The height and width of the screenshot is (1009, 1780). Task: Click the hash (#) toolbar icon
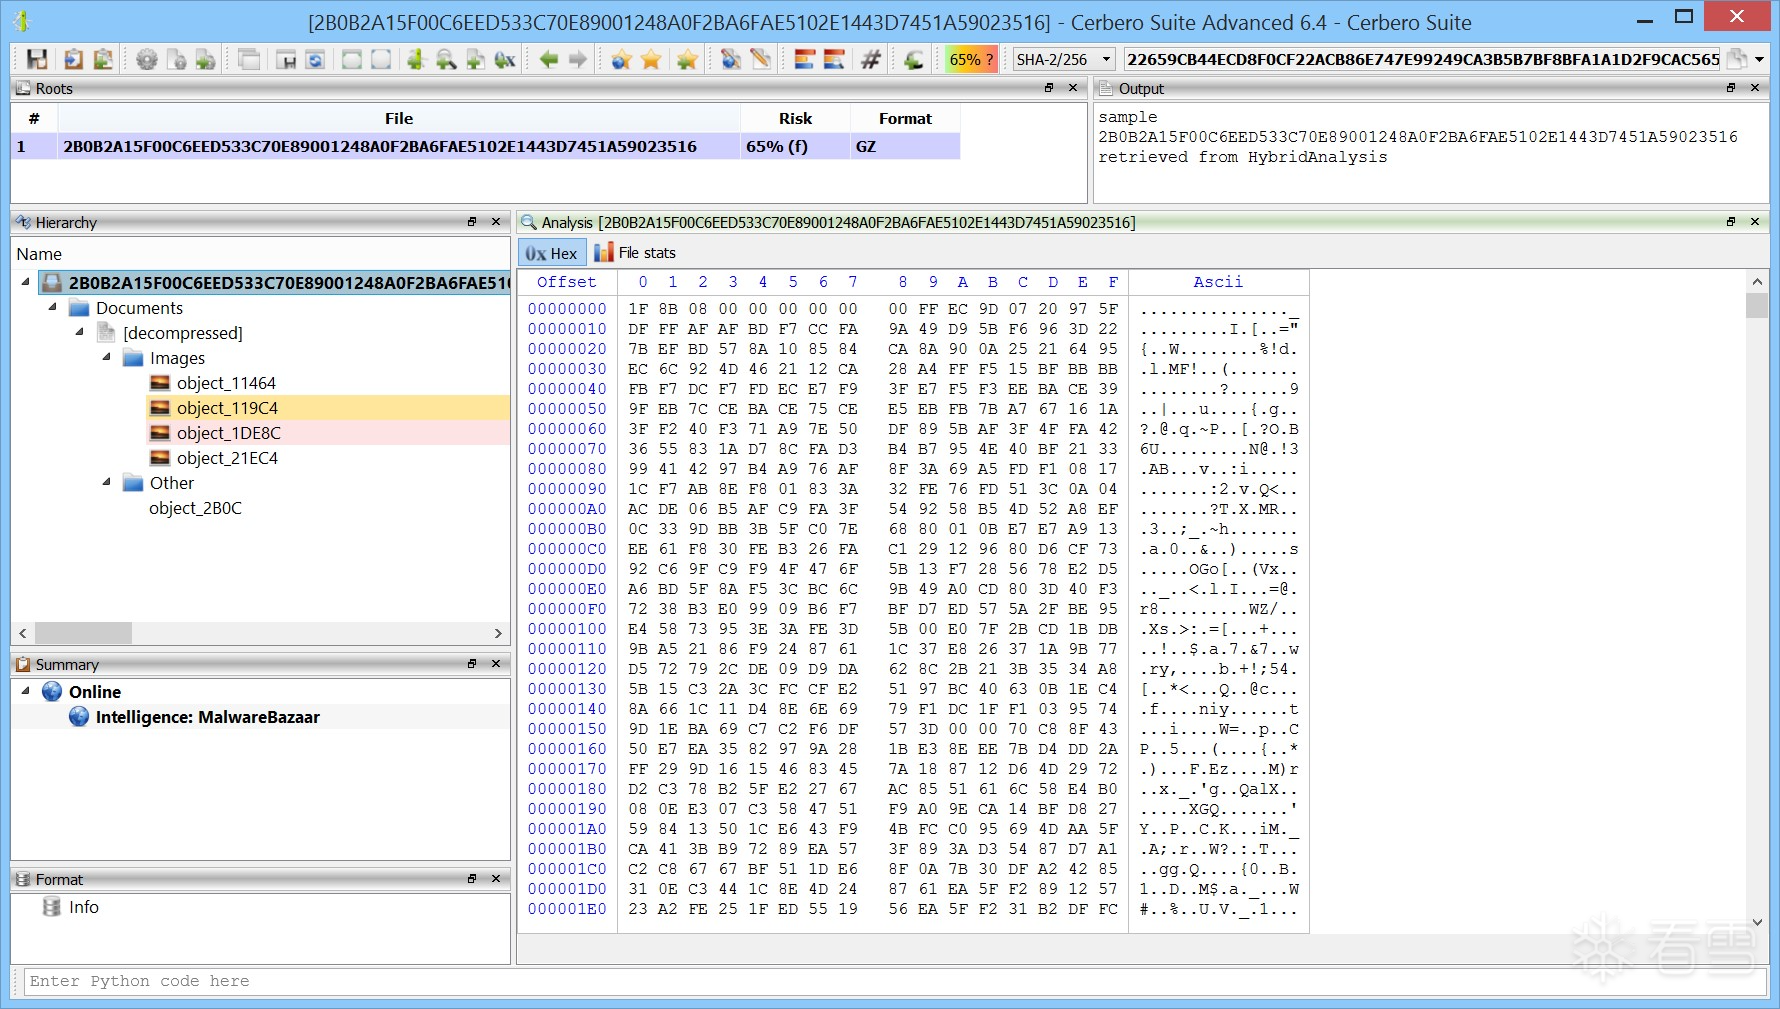[871, 60]
